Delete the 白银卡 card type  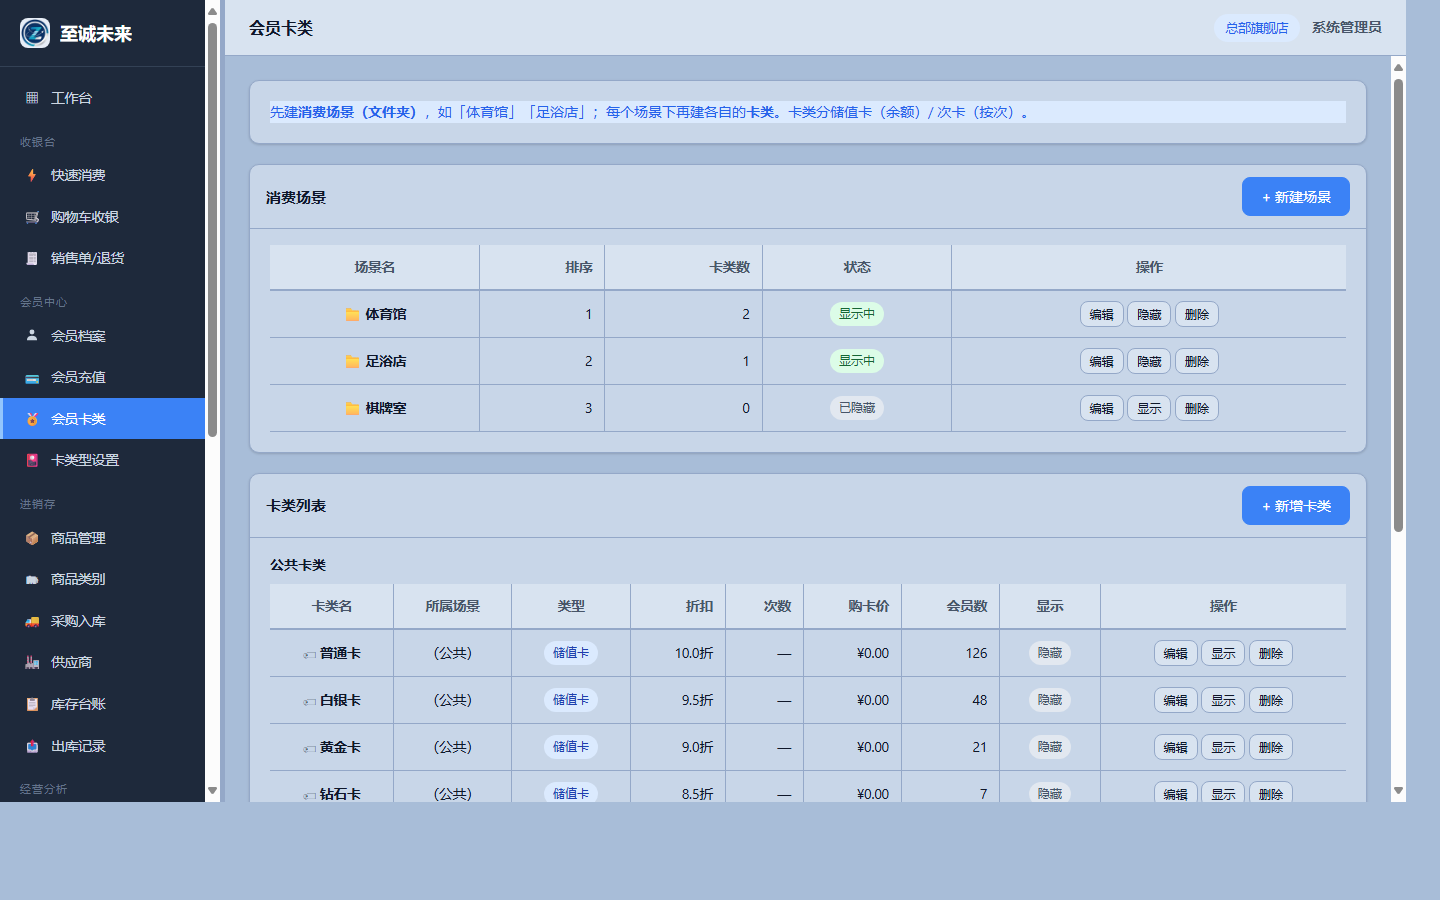click(1271, 700)
